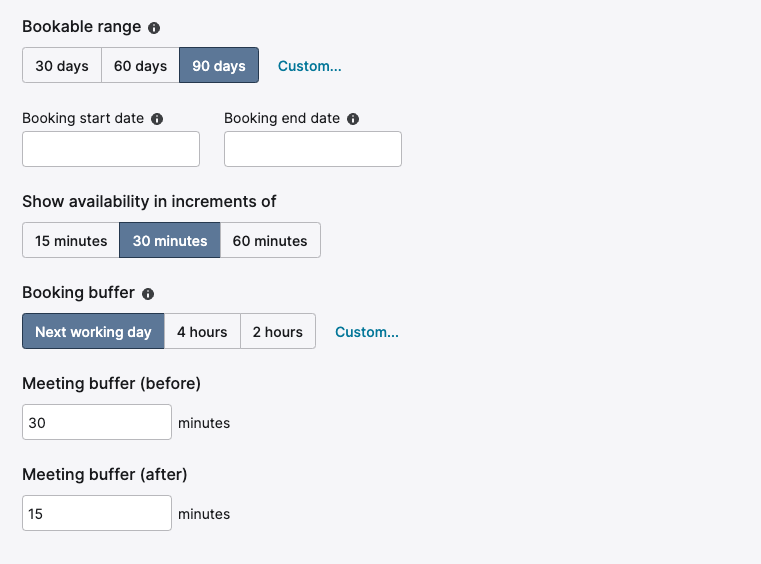Click the Meeting buffer (before) minutes field
The width and height of the screenshot is (761, 564).
coord(97,422)
